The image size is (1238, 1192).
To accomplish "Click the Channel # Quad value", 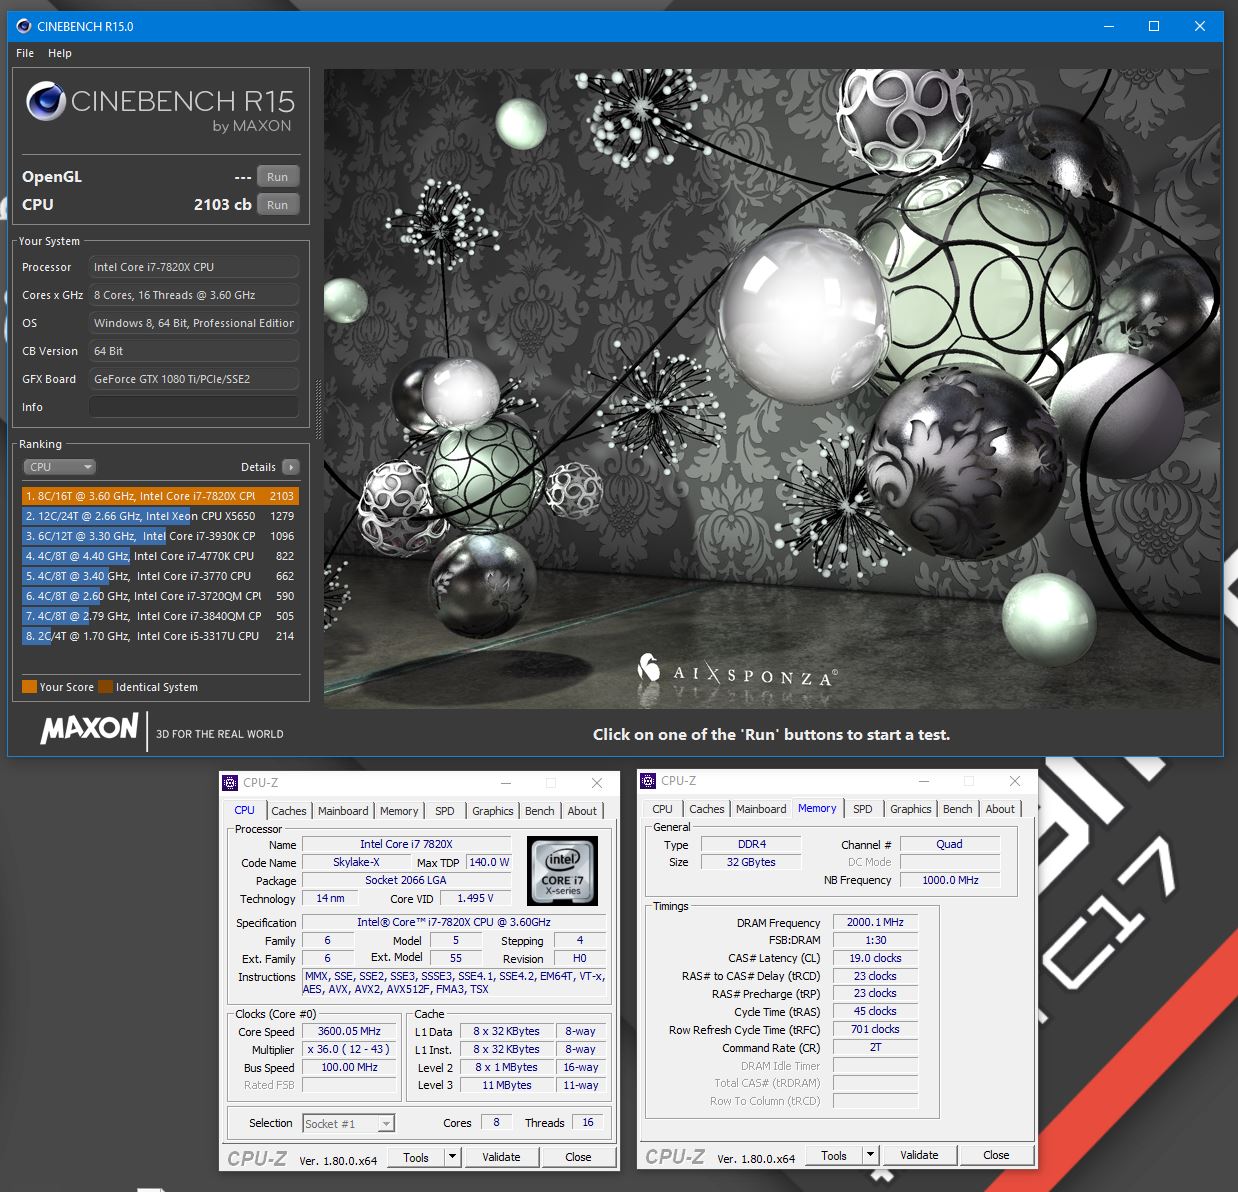I will click(949, 844).
